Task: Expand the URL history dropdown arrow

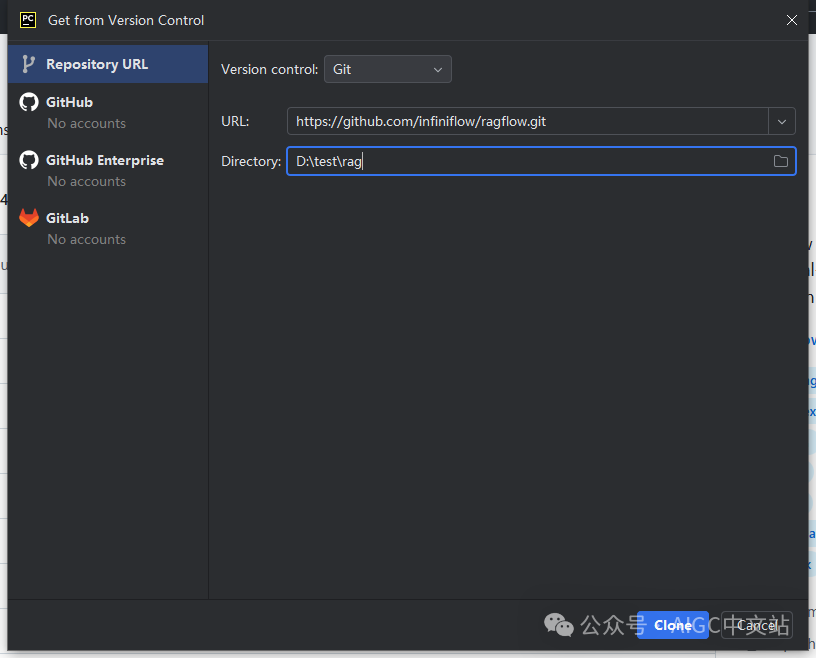Action: 782,121
